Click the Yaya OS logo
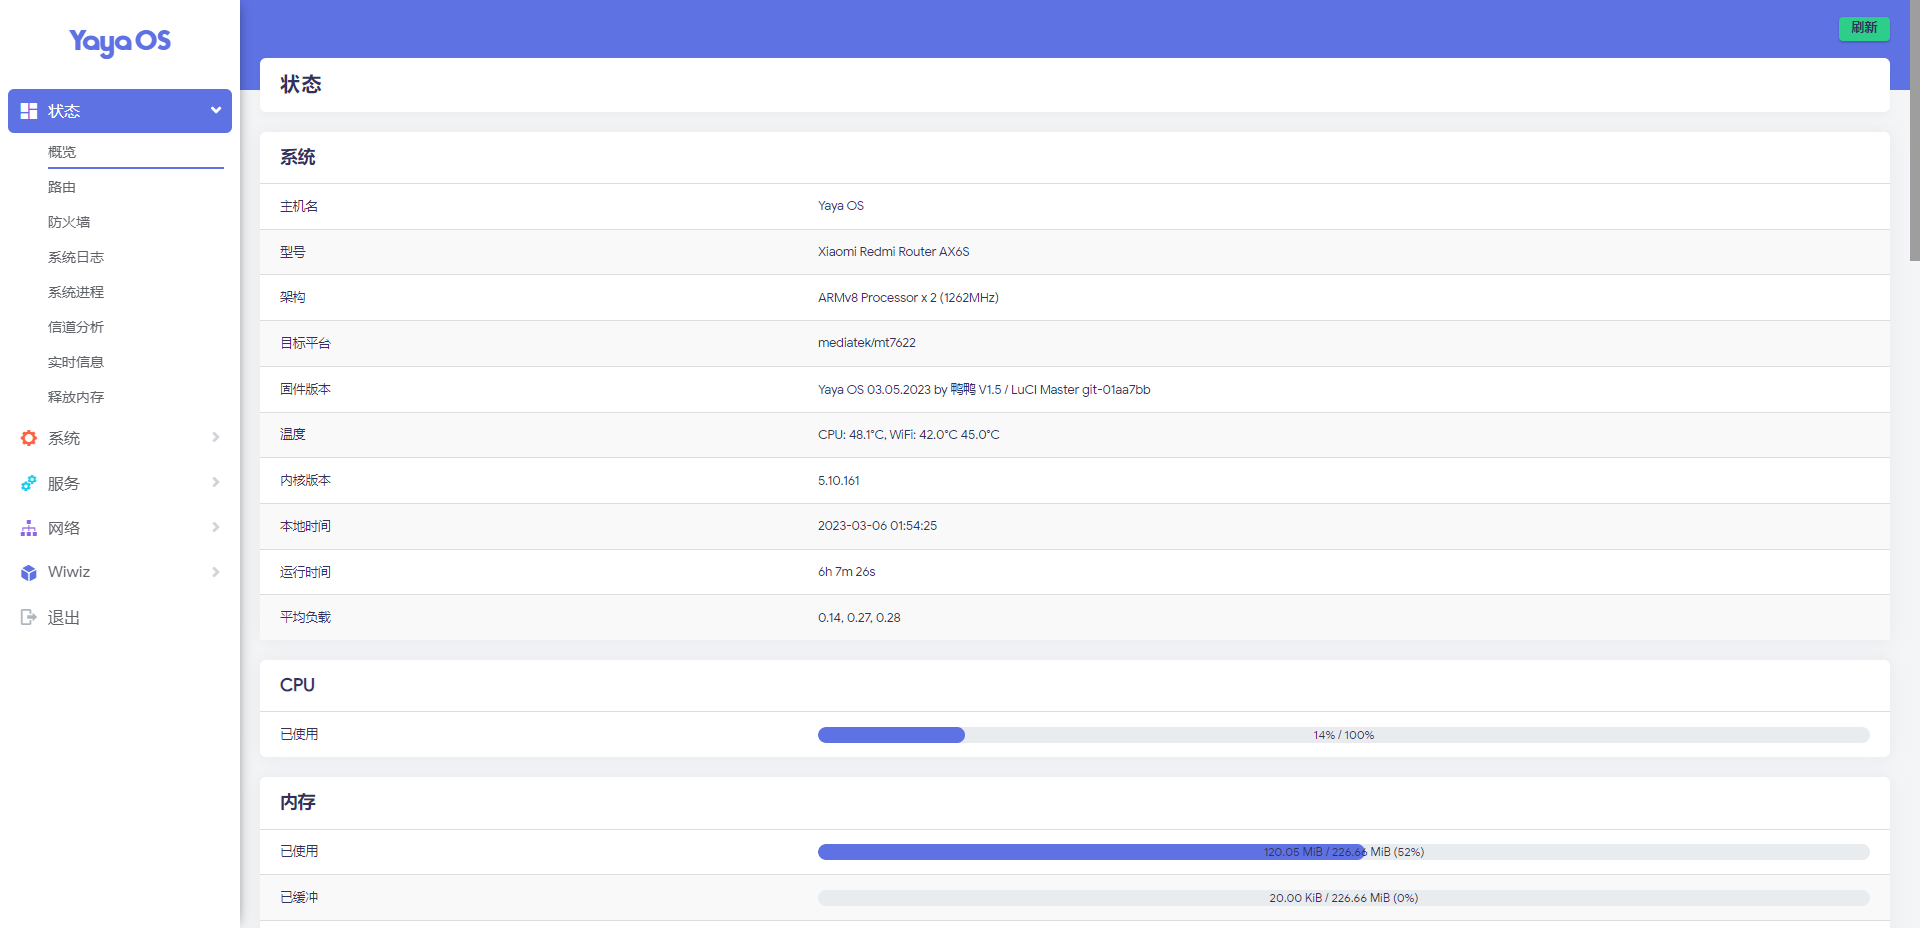 coord(119,43)
